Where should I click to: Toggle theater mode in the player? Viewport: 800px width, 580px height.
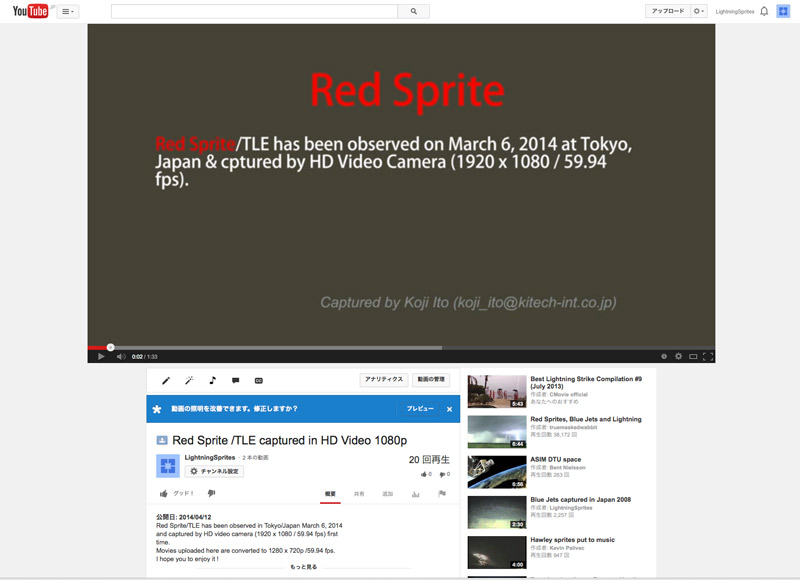693,356
